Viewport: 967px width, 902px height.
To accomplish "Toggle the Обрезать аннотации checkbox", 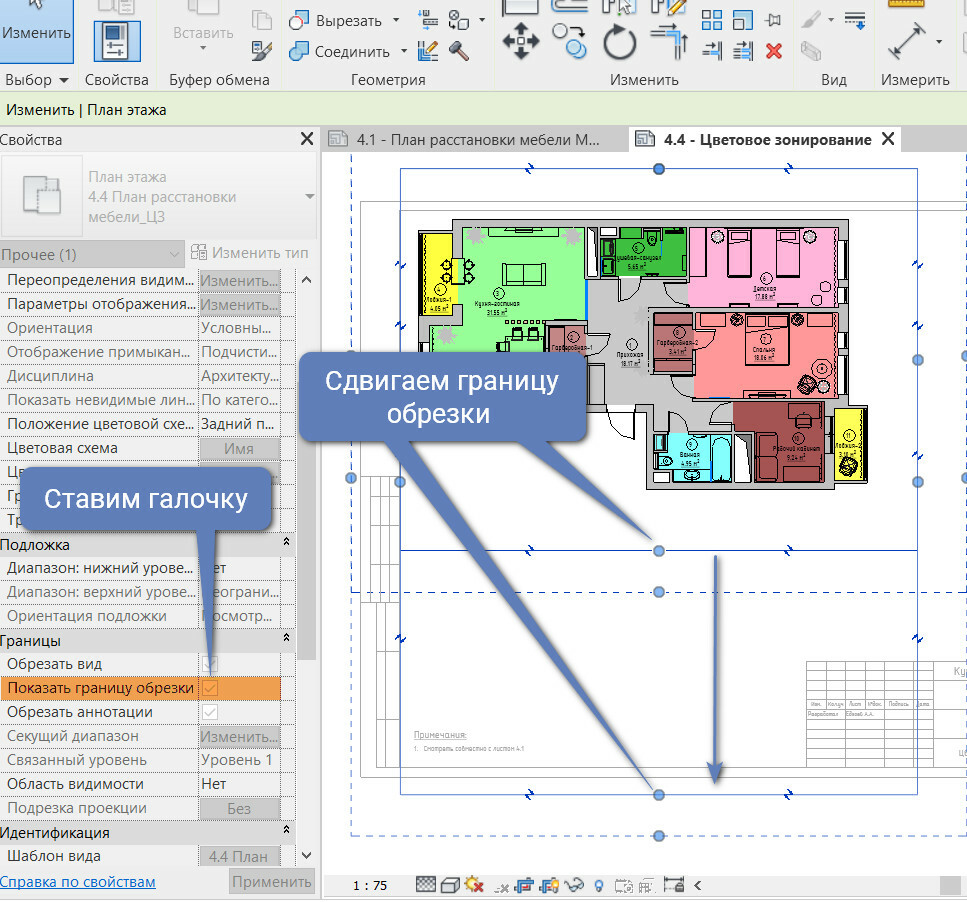I will 210,712.
